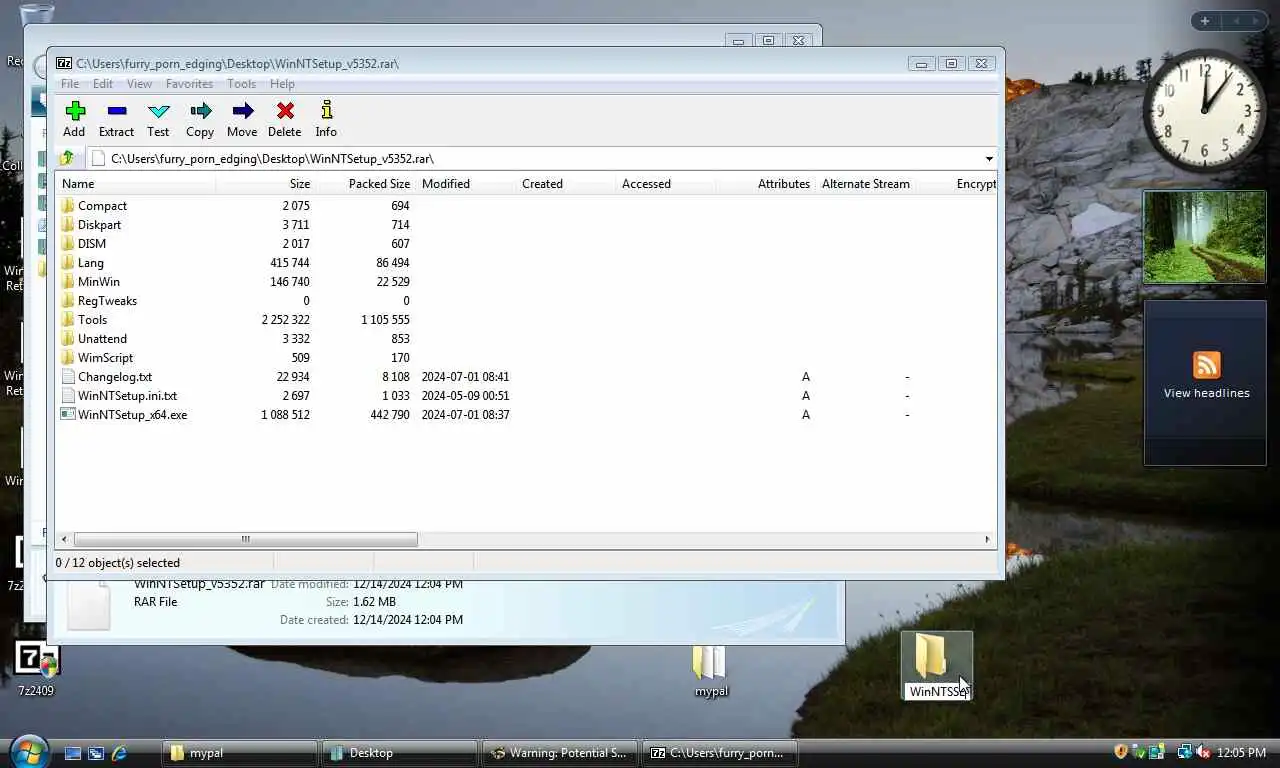The image size is (1280, 768).
Task: Open the address path dropdown arrow
Action: pos(989,158)
